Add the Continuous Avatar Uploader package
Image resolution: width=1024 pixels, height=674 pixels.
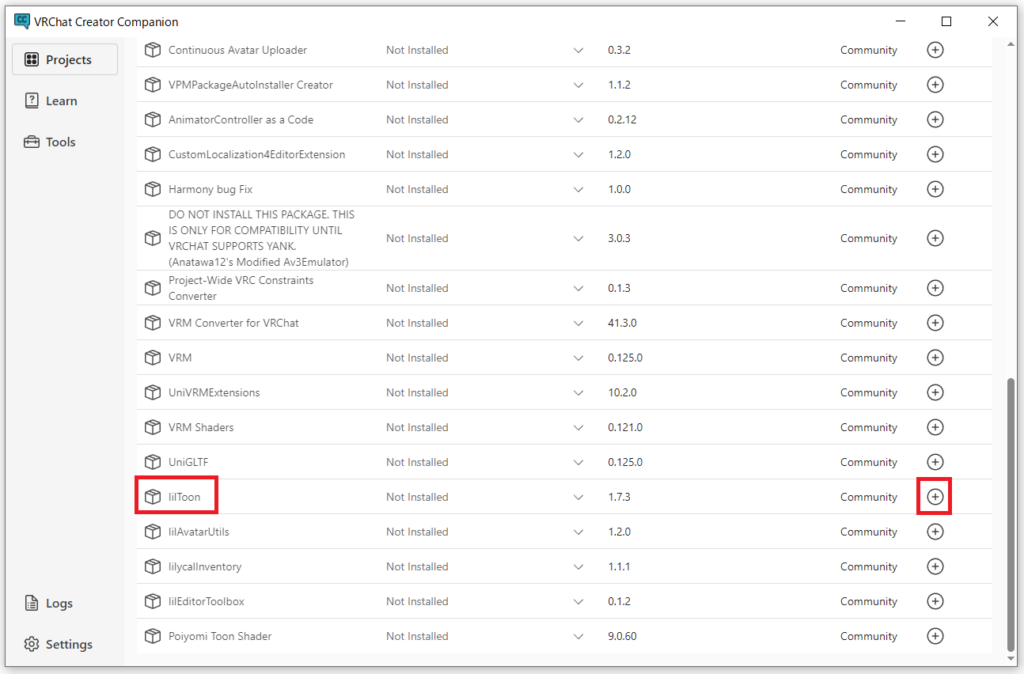[x=935, y=50]
